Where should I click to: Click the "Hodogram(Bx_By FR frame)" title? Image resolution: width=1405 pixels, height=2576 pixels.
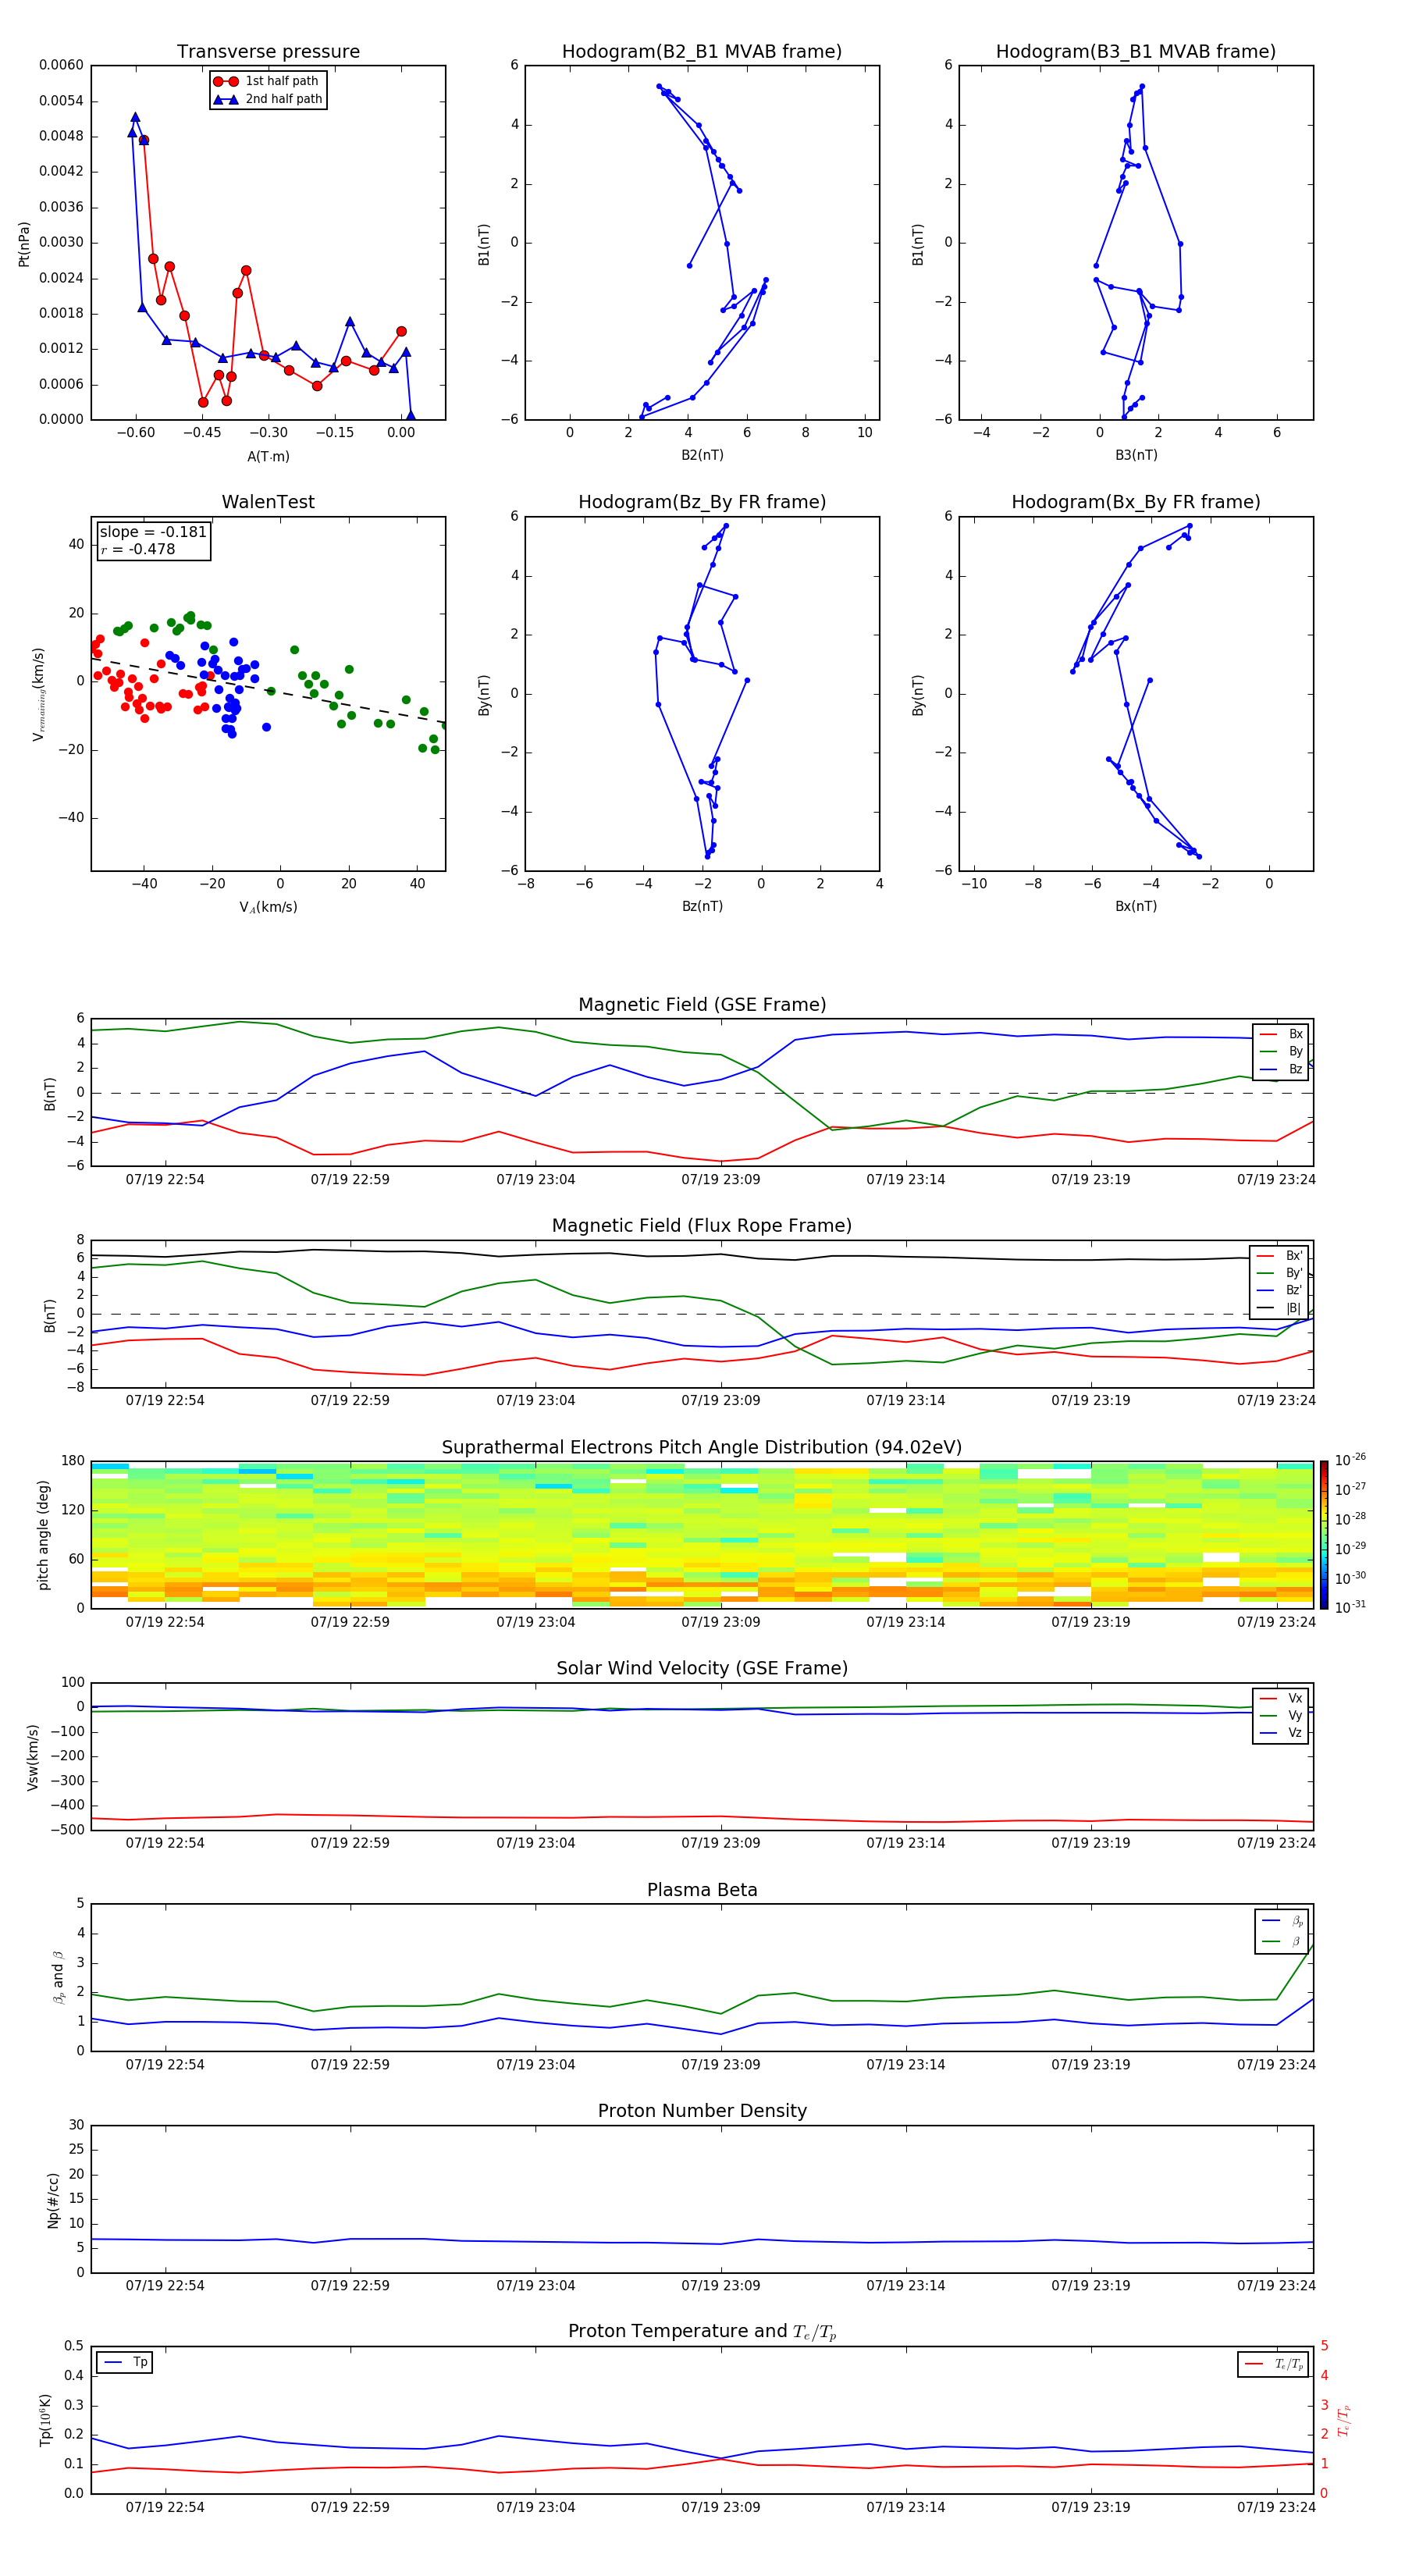[x=1136, y=502]
